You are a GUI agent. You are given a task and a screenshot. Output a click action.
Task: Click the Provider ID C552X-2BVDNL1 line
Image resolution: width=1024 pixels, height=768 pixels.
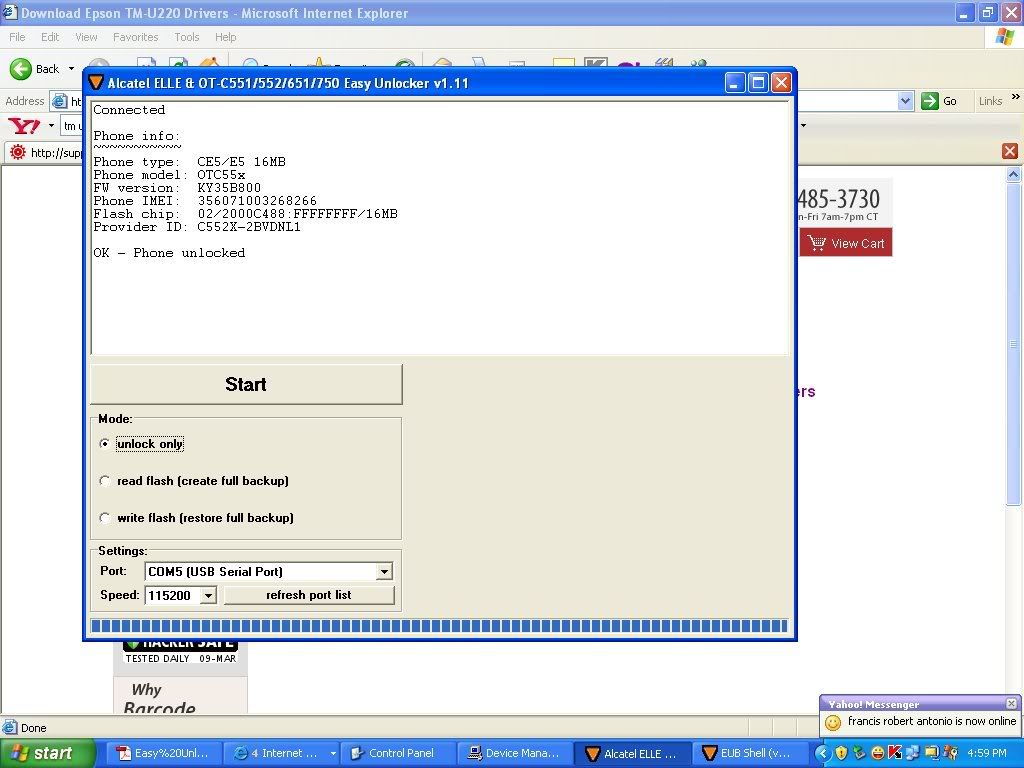197,227
